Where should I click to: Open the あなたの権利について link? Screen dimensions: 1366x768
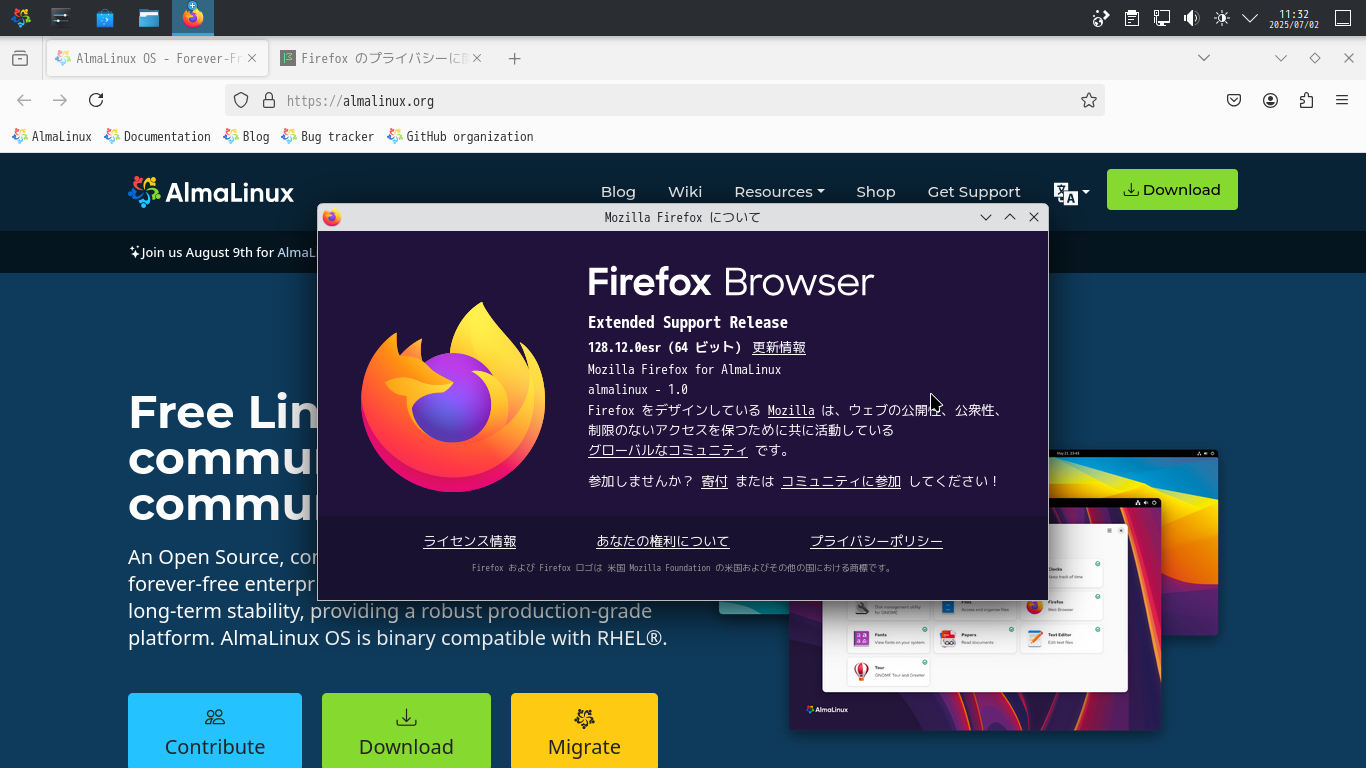663,541
